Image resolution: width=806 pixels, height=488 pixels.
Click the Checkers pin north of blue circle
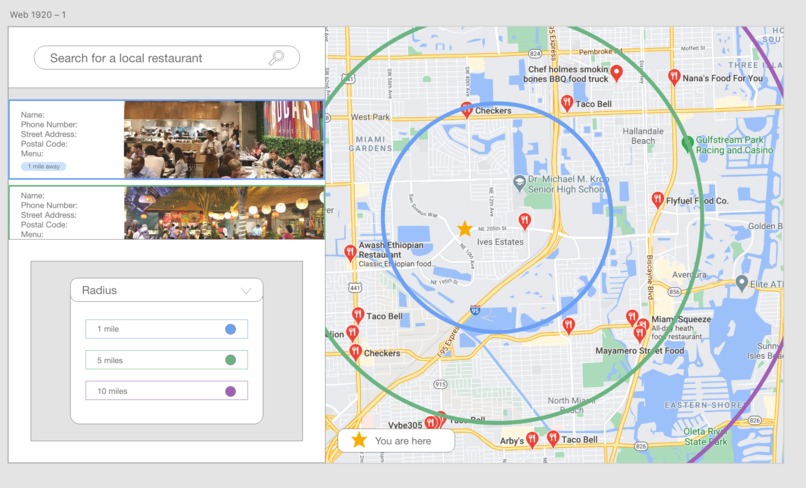(466, 110)
